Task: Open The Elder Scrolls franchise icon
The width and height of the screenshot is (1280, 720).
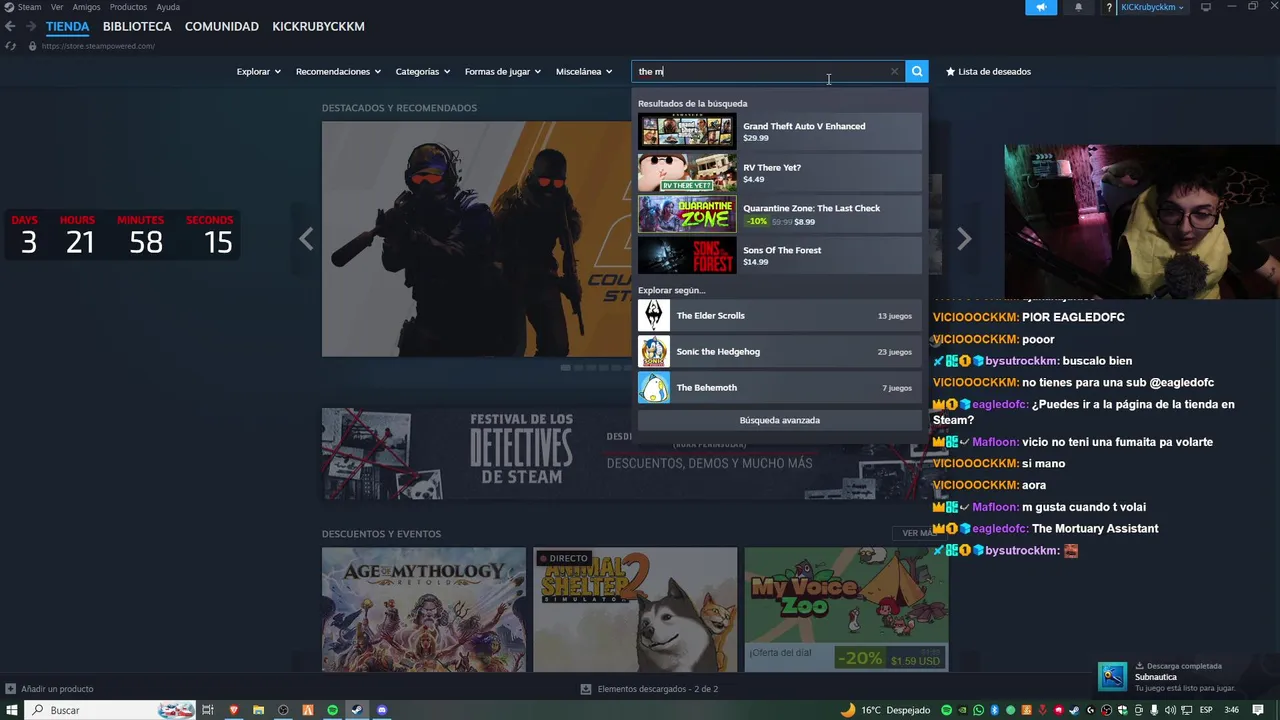Action: 654,316
